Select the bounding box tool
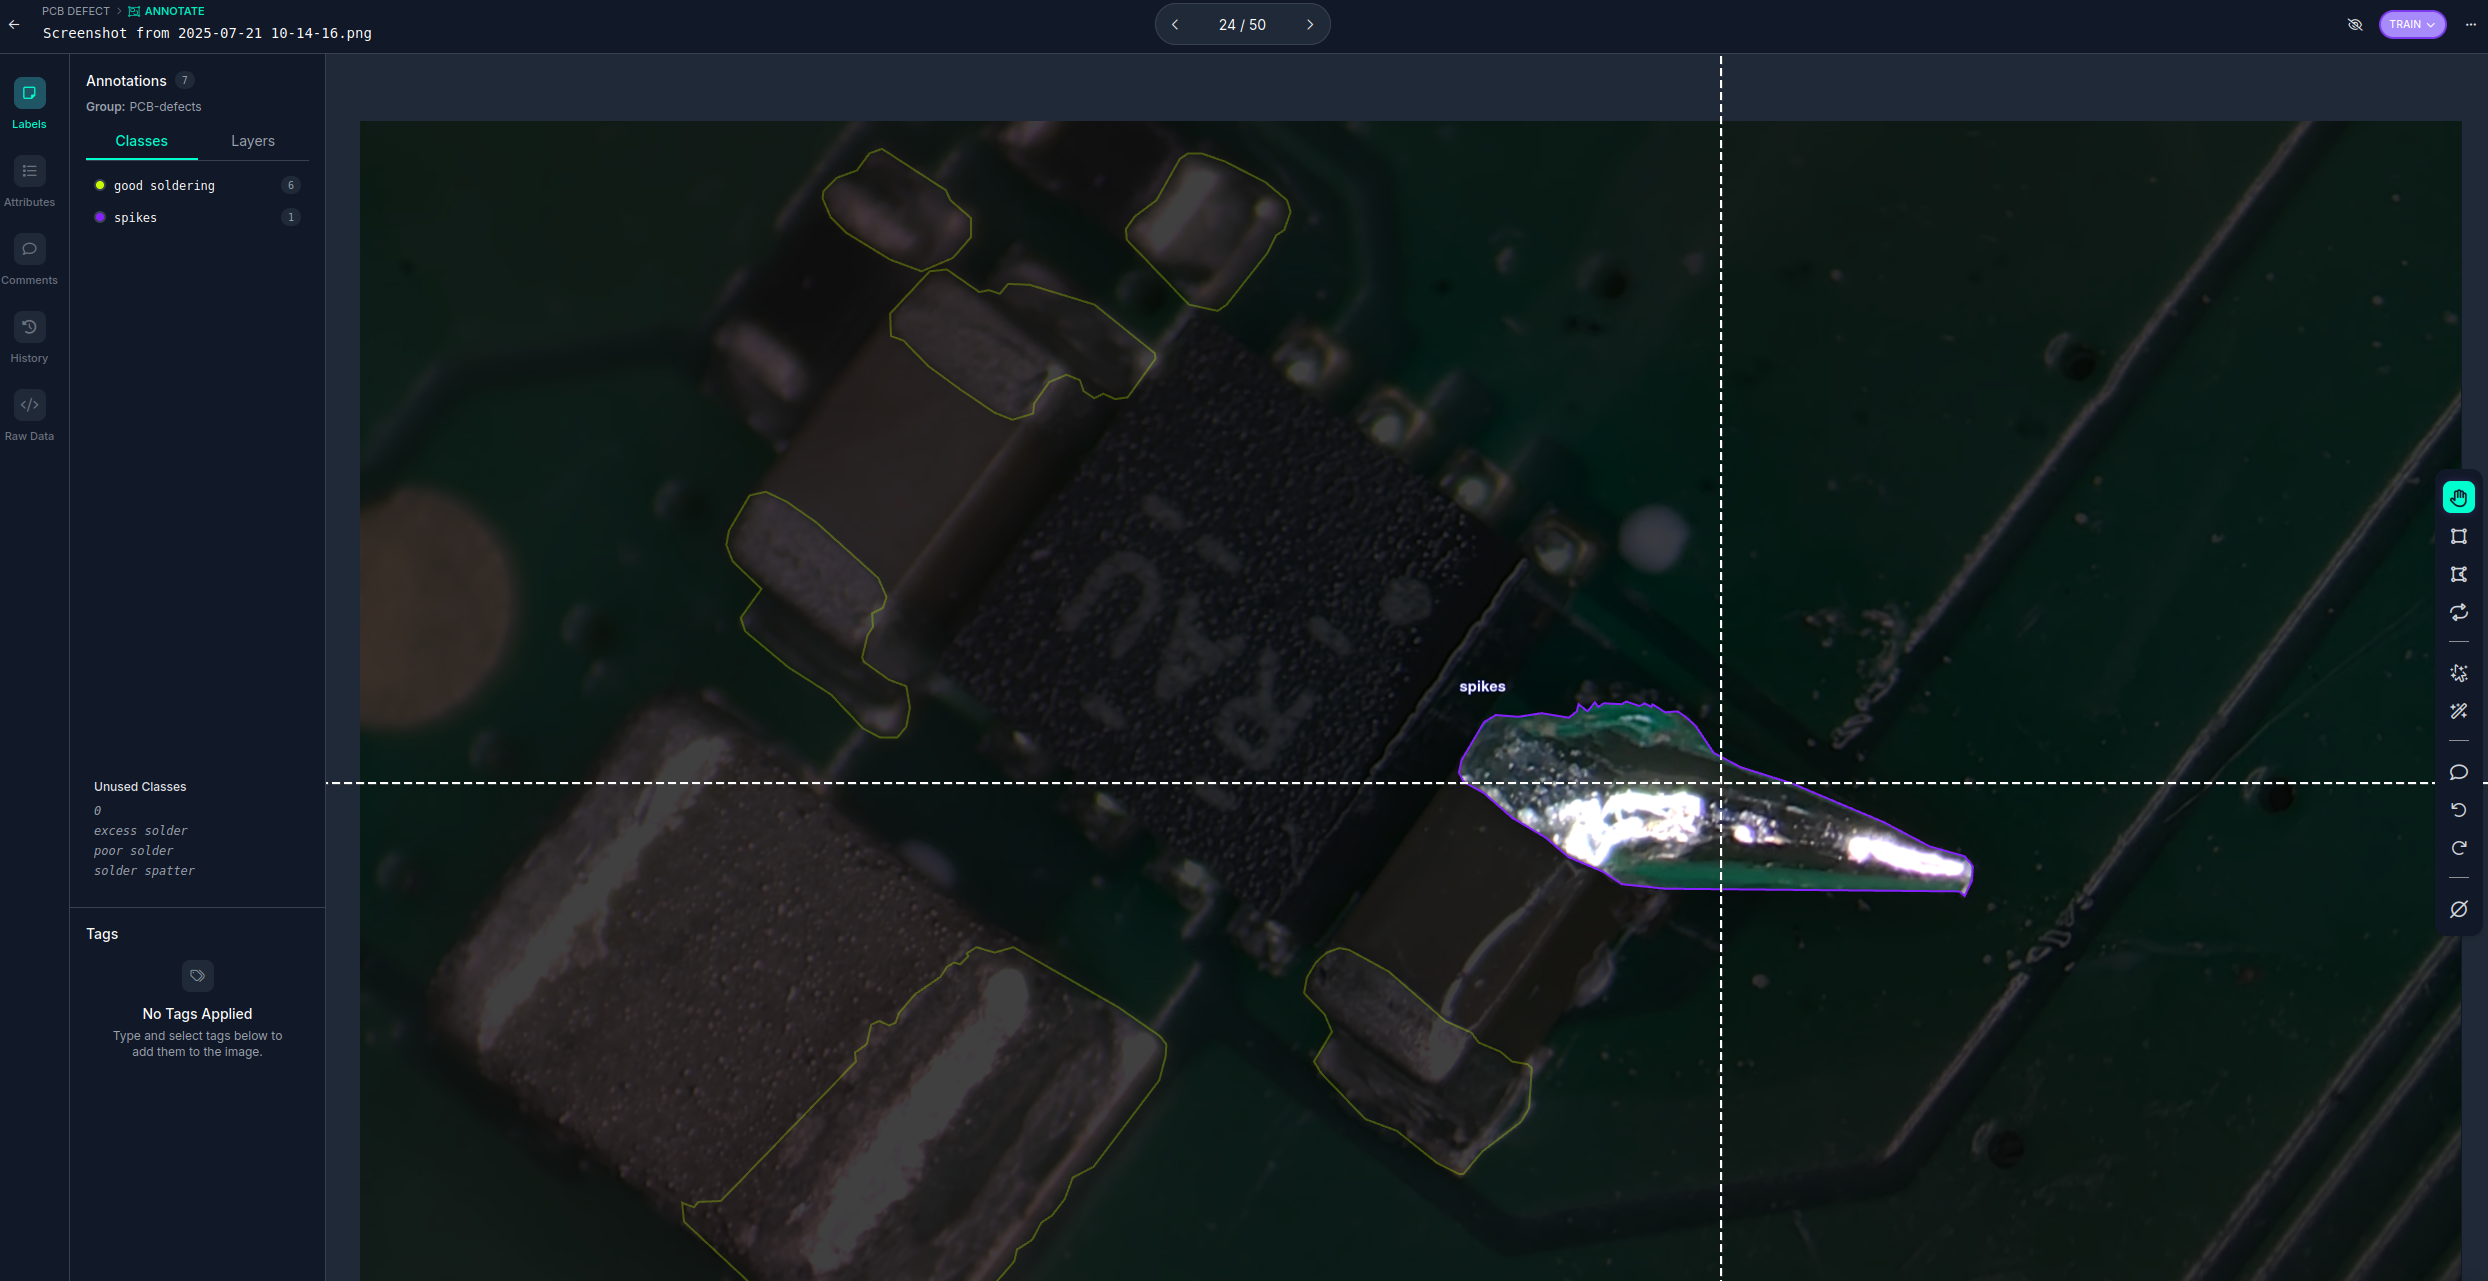Viewport: 2488px width, 1281px height. click(x=2458, y=536)
